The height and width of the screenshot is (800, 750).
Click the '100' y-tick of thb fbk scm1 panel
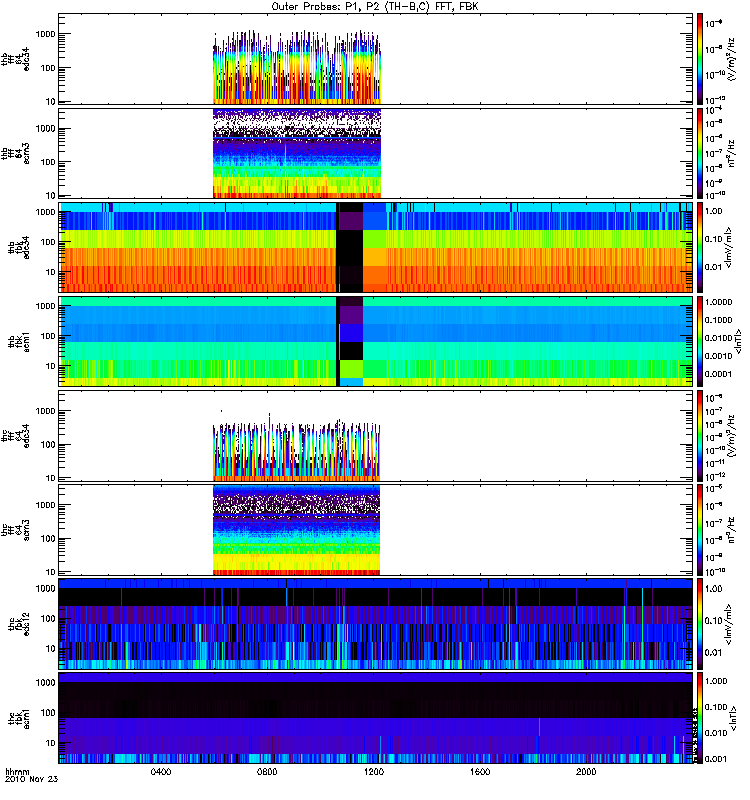48,336
